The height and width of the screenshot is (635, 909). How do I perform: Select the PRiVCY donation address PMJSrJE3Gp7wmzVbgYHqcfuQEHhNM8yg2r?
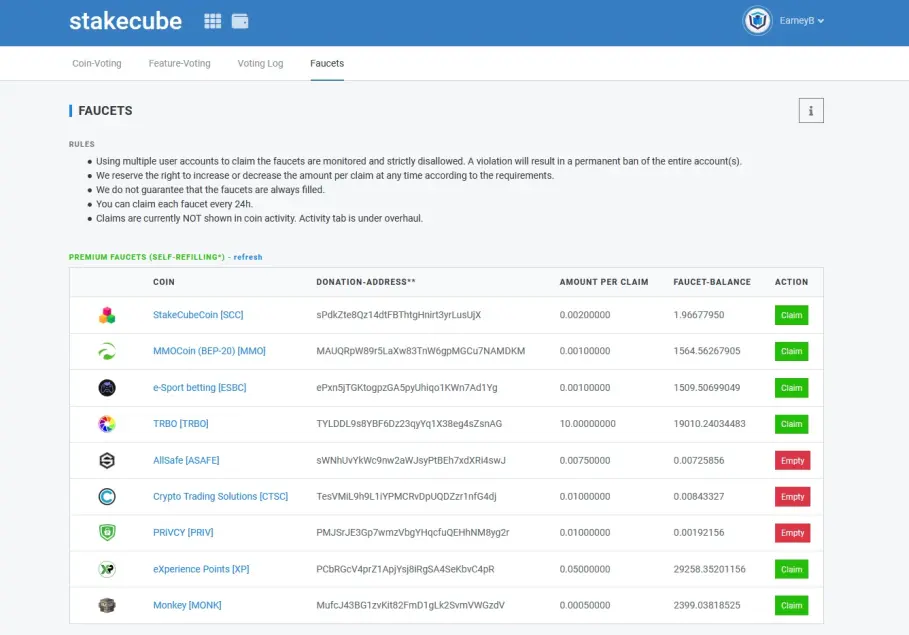point(413,532)
